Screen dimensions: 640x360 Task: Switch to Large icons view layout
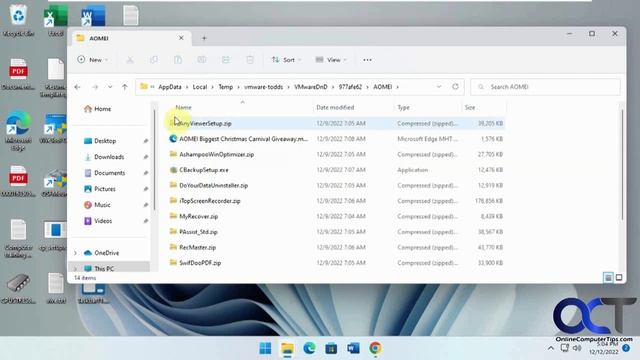click(619, 278)
